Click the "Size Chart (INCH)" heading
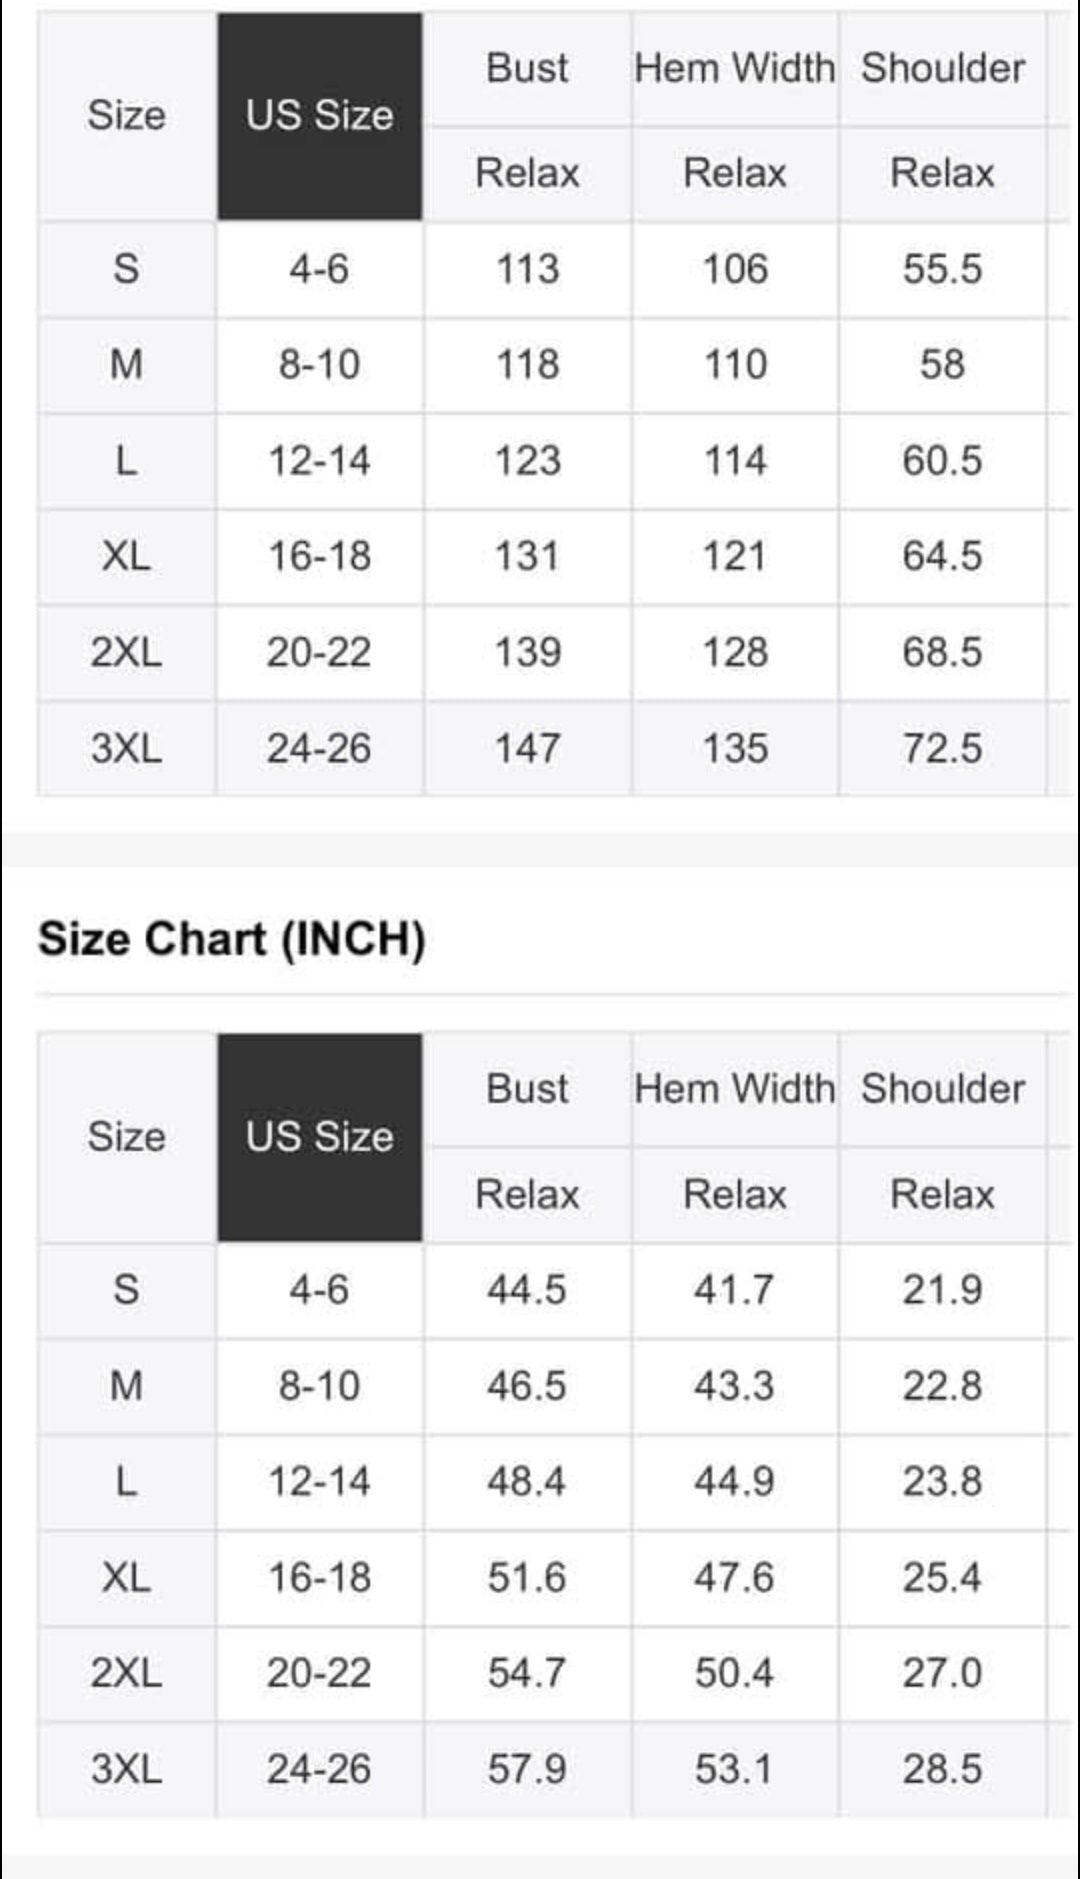Screen dimensions: 1080x1879 (232, 939)
